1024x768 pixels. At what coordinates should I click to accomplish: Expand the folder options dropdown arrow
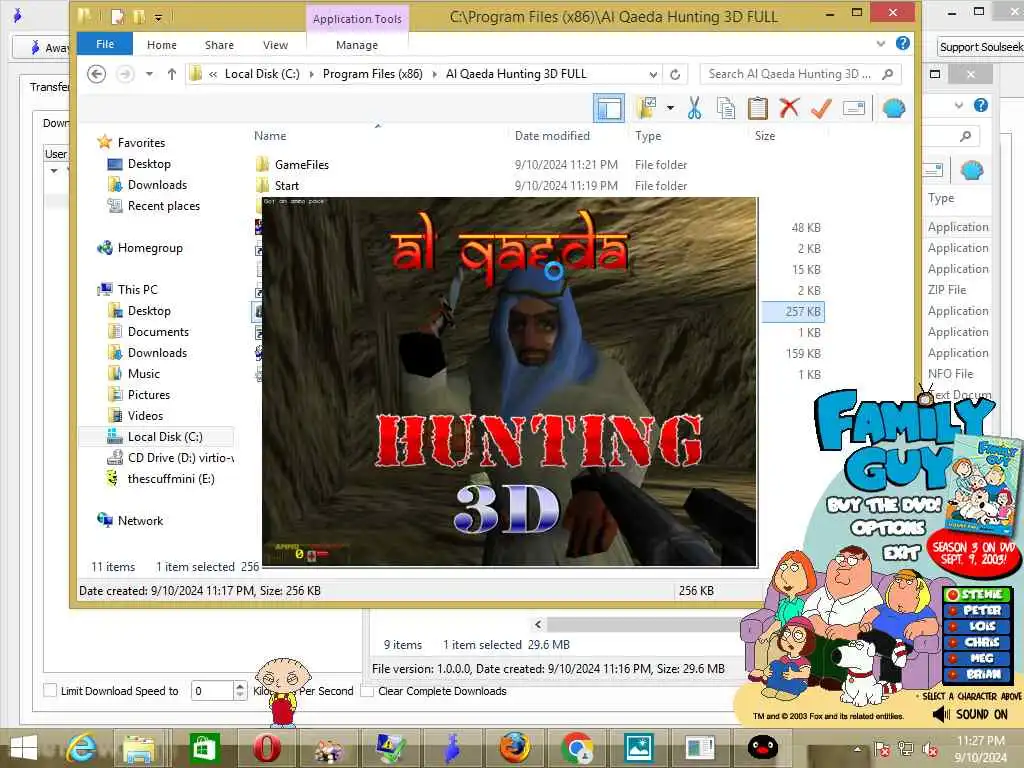(x=670, y=108)
